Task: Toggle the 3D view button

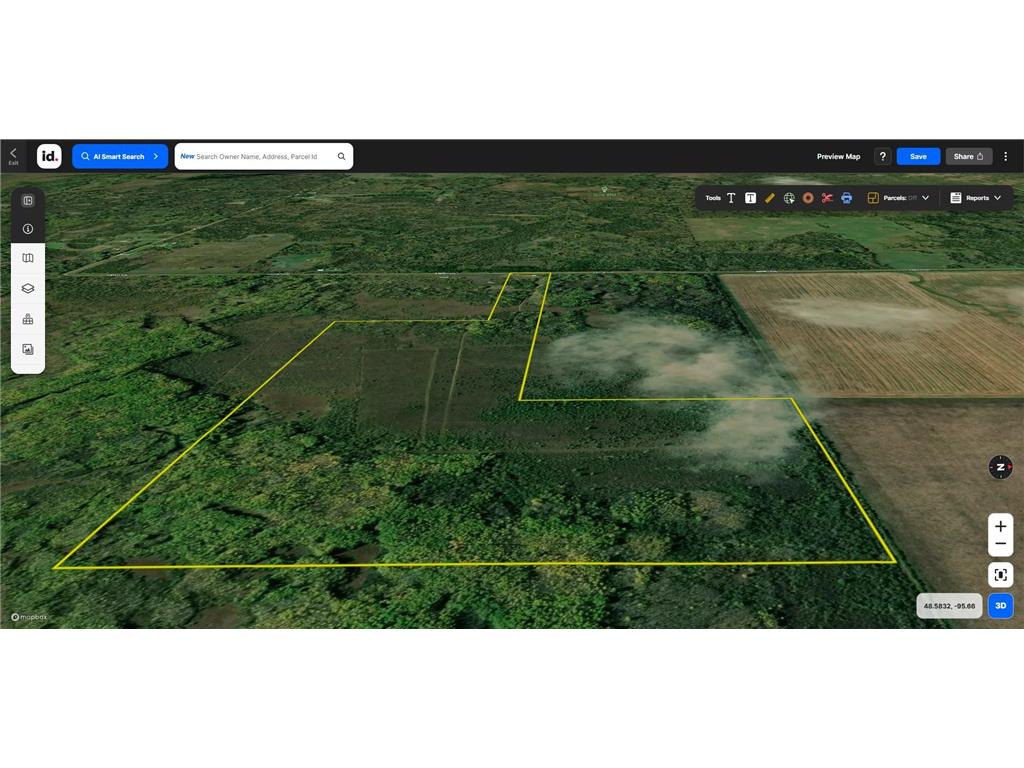Action: (x=1000, y=606)
